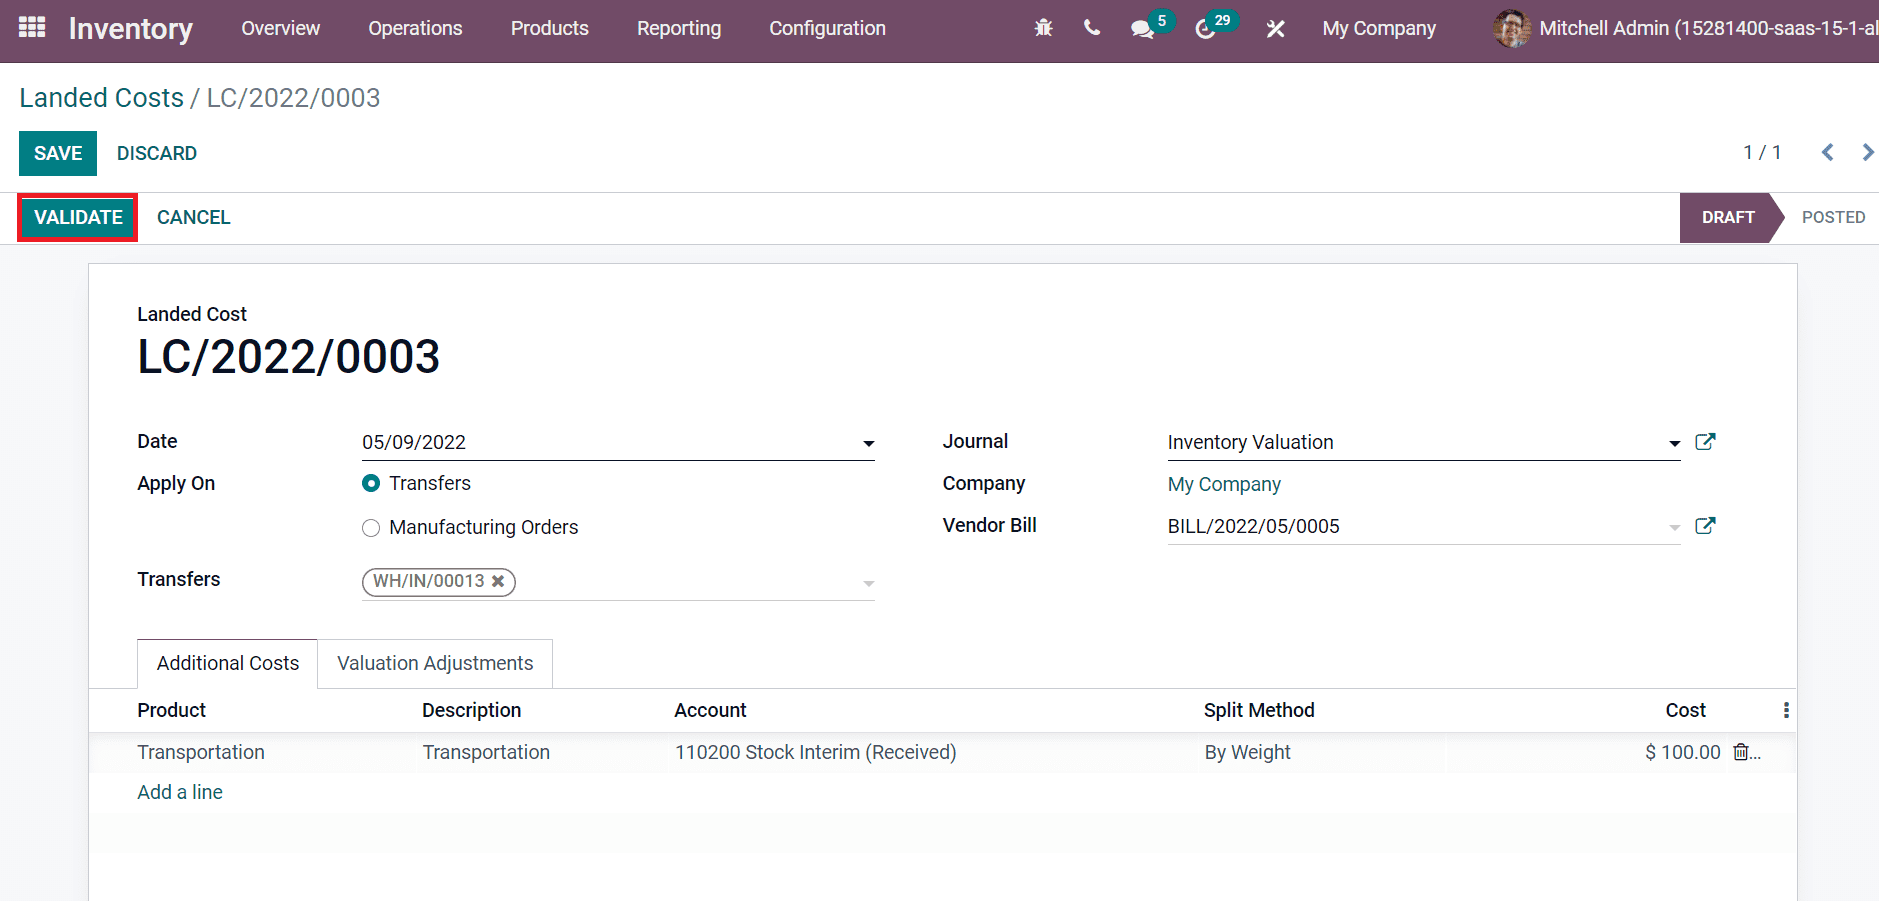Screen dimensions: 1879x901
Task: Sort by Description column header
Action: (471, 710)
